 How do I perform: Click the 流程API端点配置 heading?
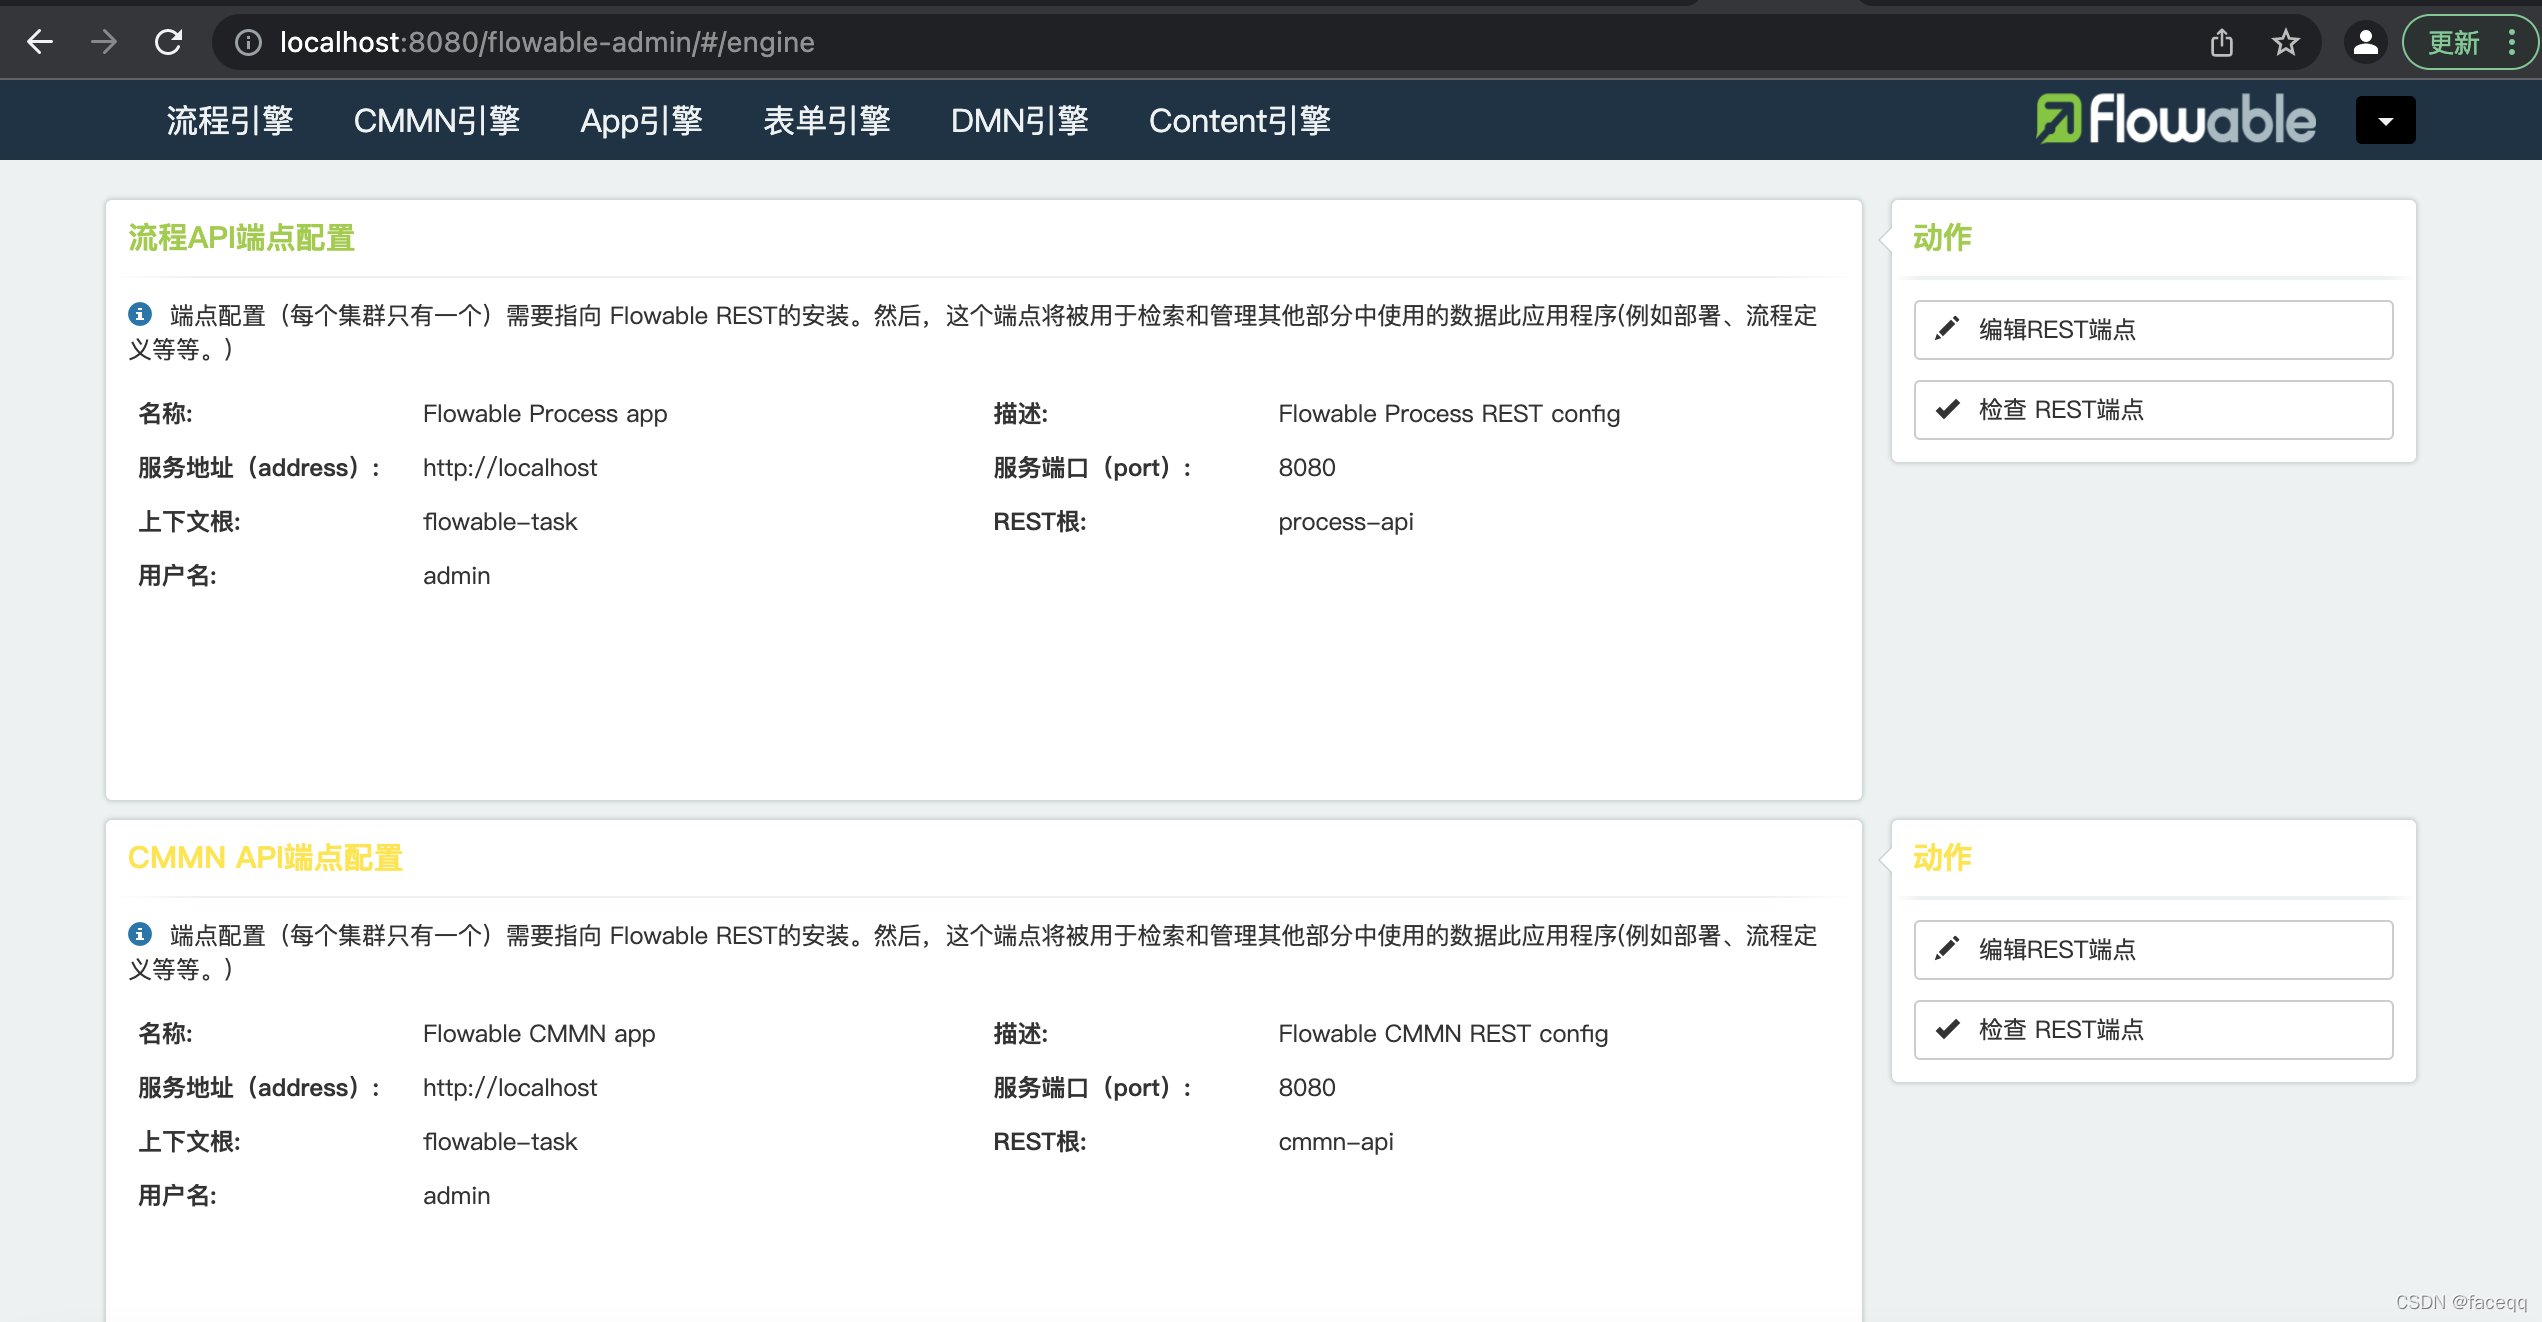(241, 238)
